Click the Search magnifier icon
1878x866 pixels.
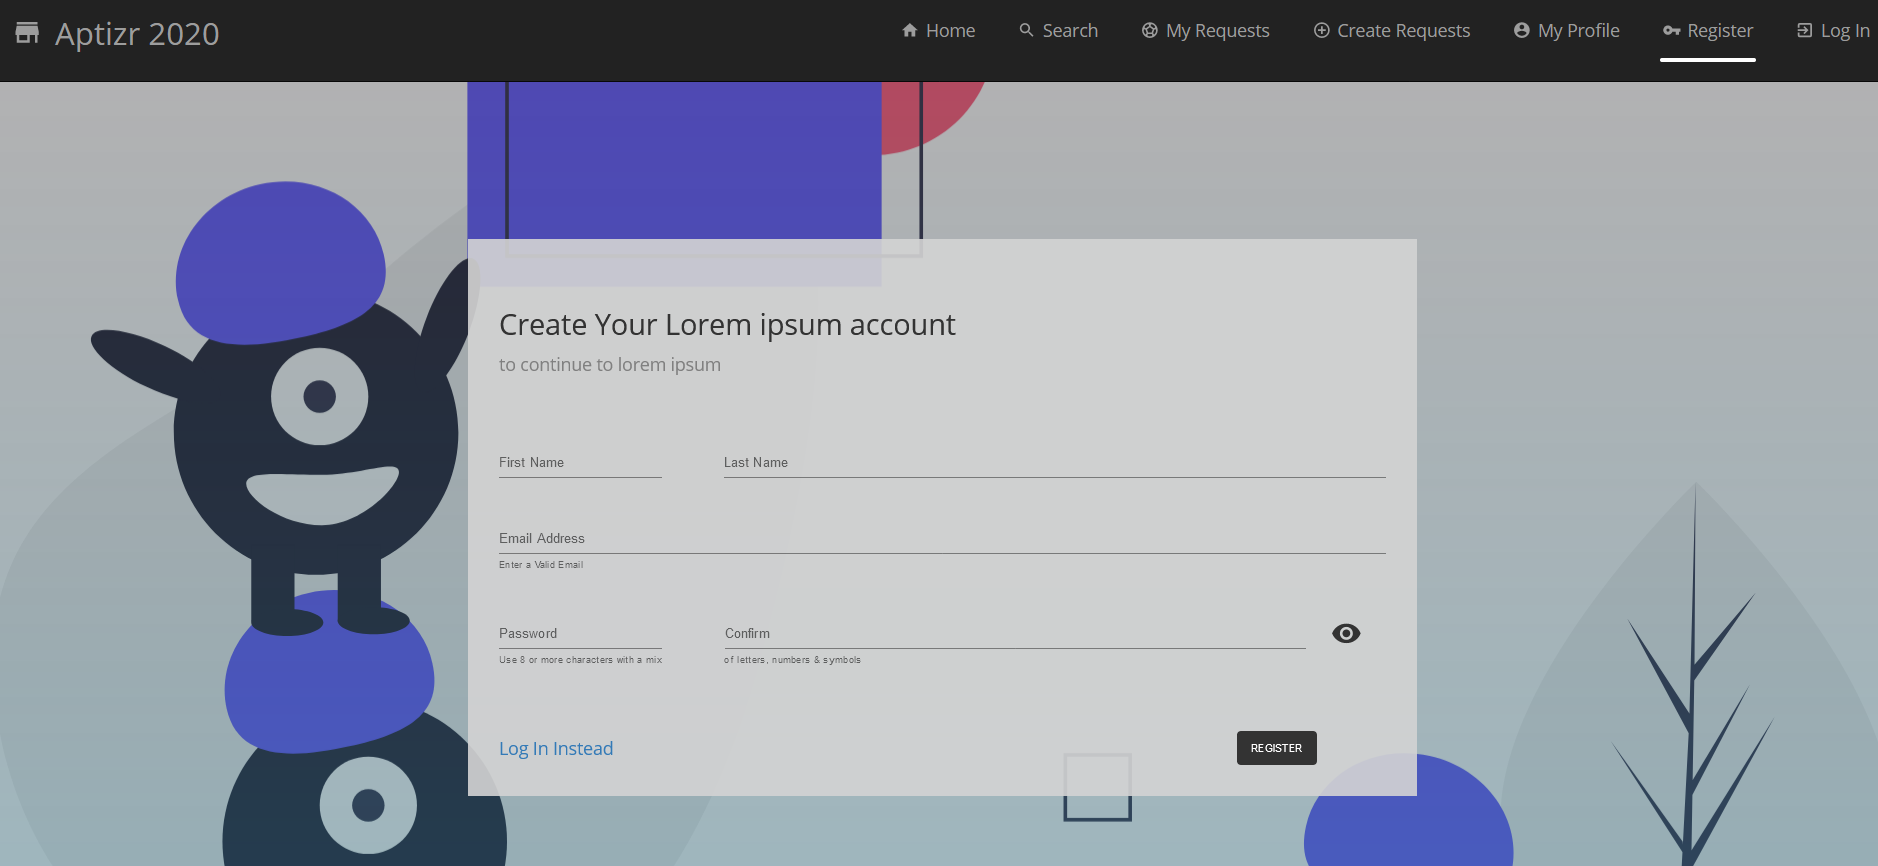[1026, 31]
